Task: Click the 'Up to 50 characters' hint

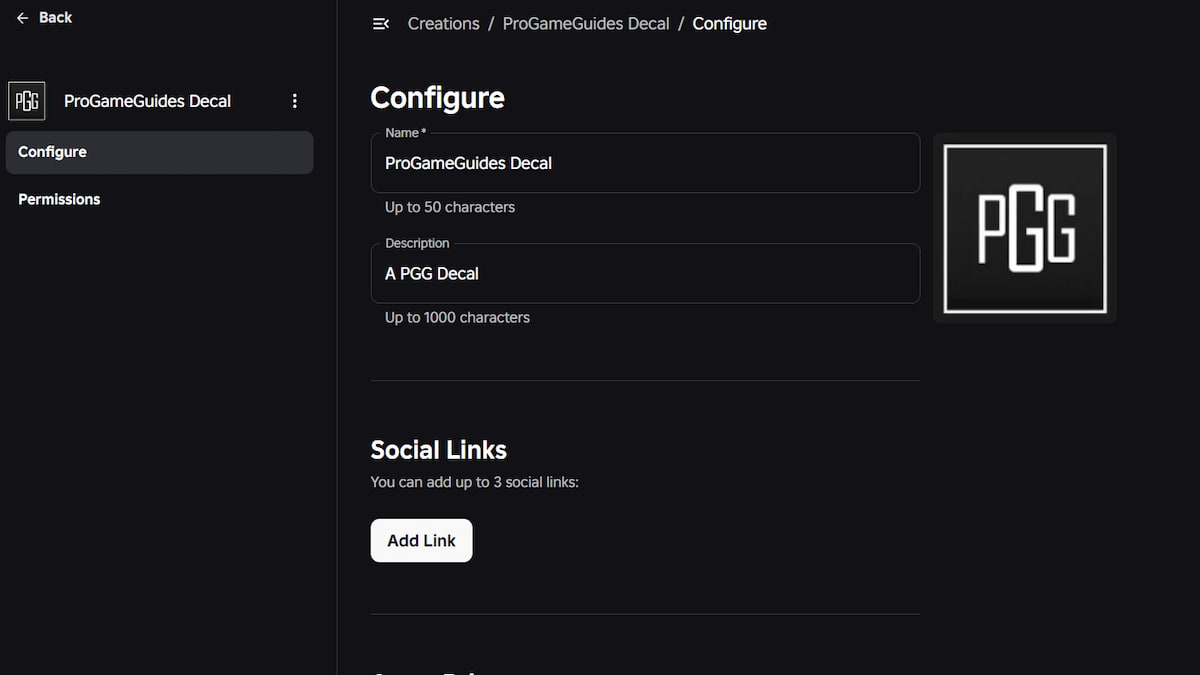Action: pyautogui.click(x=450, y=207)
